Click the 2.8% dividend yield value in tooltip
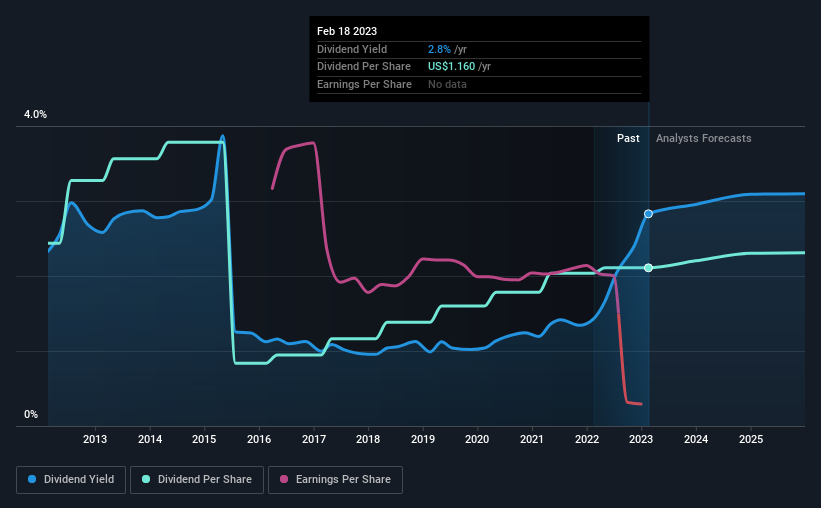The height and width of the screenshot is (508, 821). [x=439, y=49]
